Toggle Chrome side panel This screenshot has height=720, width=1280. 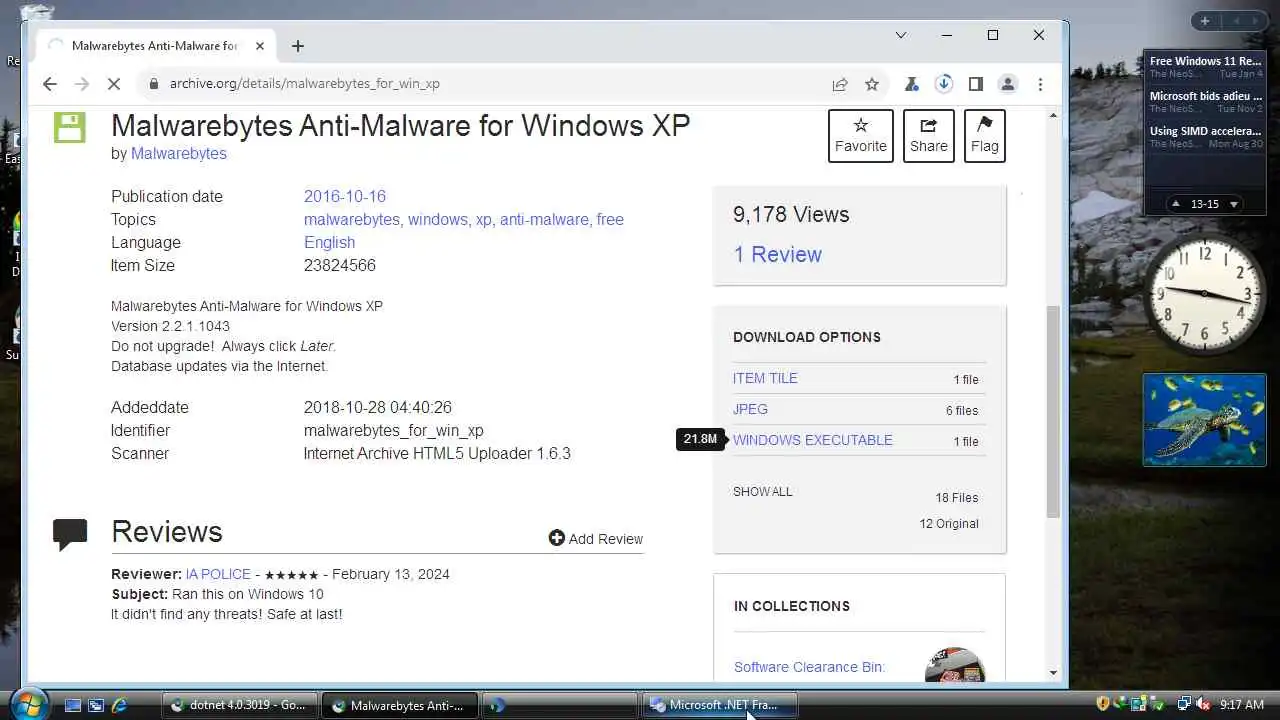pos(975,84)
